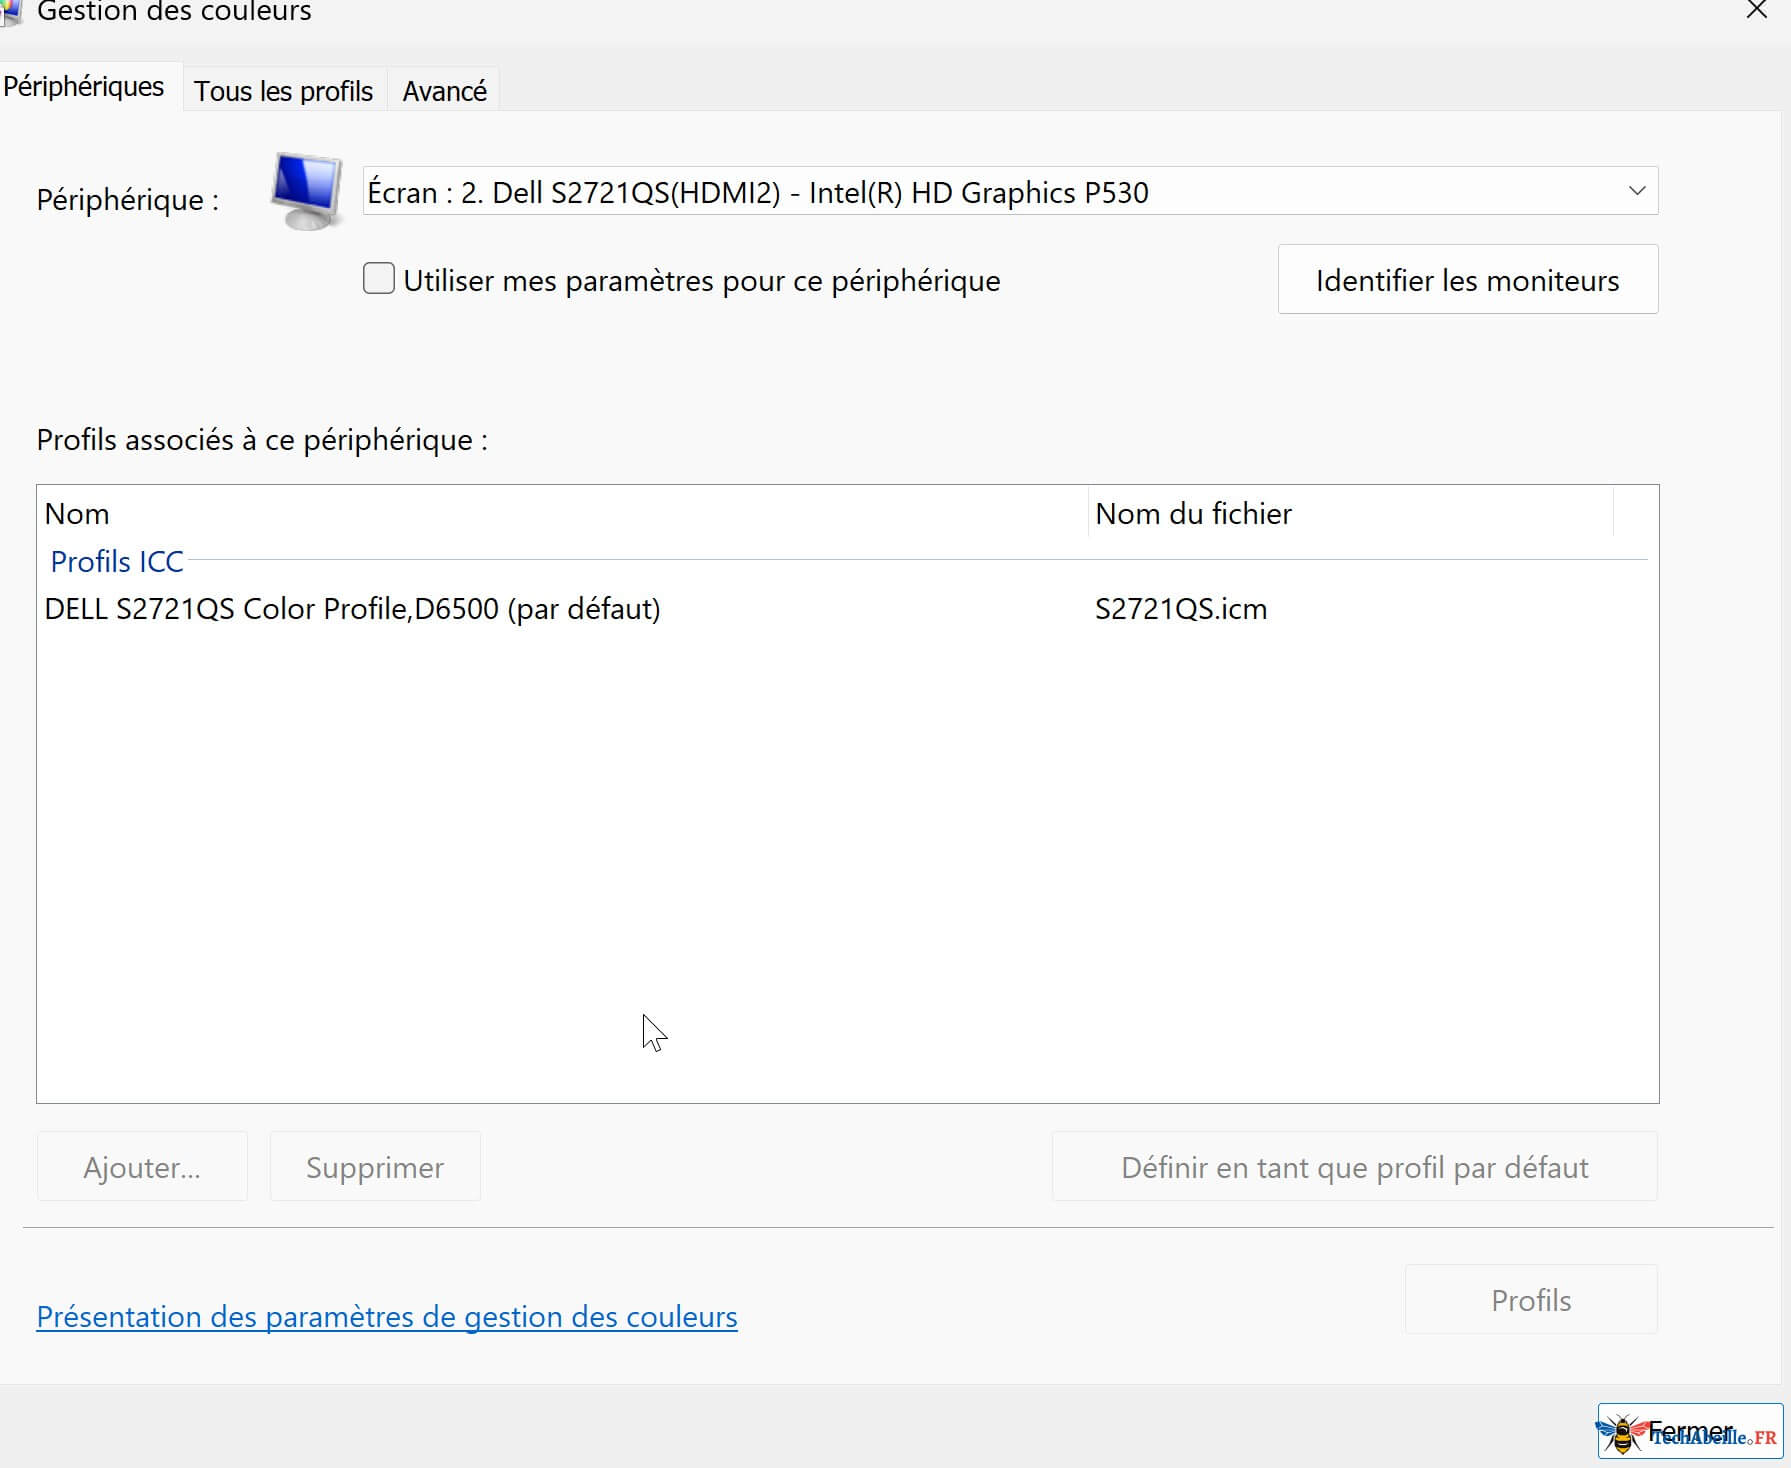Click the Nom du fichier column header

tap(1350, 513)
